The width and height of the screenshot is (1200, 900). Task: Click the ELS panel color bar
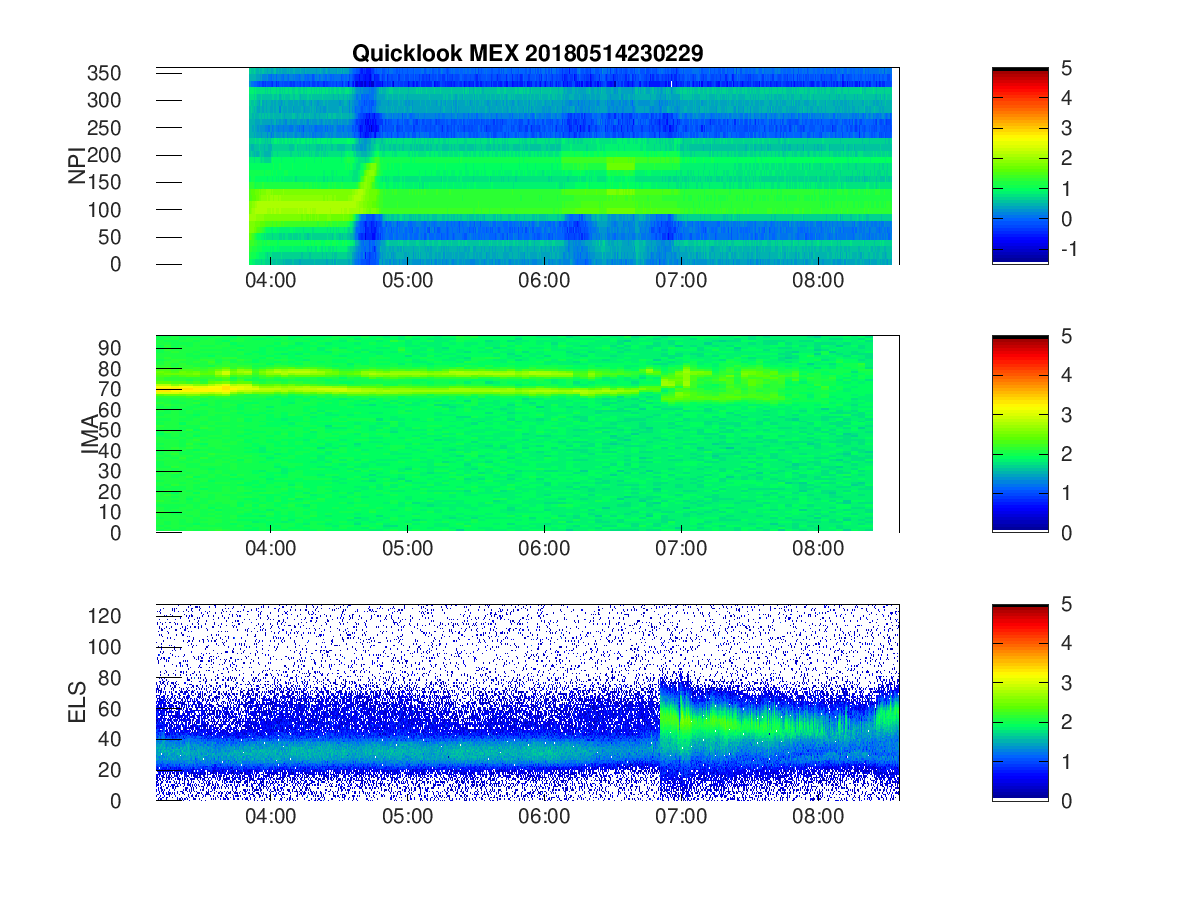pos(1020,702)
